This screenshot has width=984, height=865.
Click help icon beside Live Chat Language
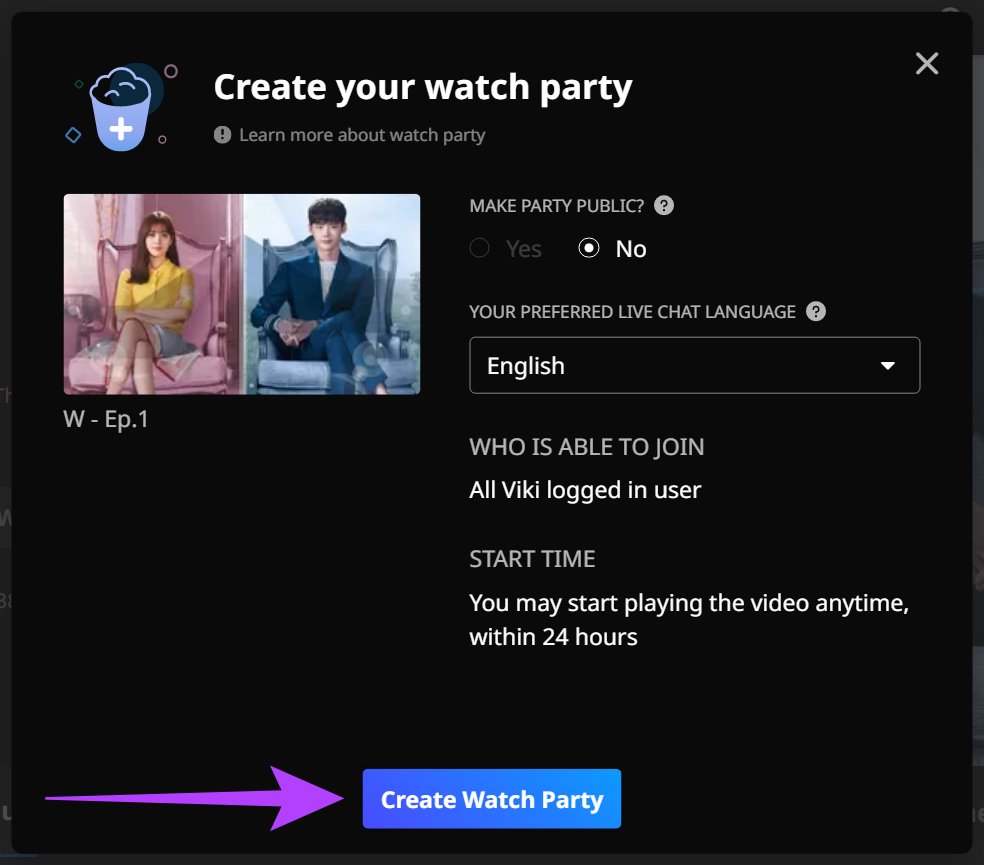816,311
